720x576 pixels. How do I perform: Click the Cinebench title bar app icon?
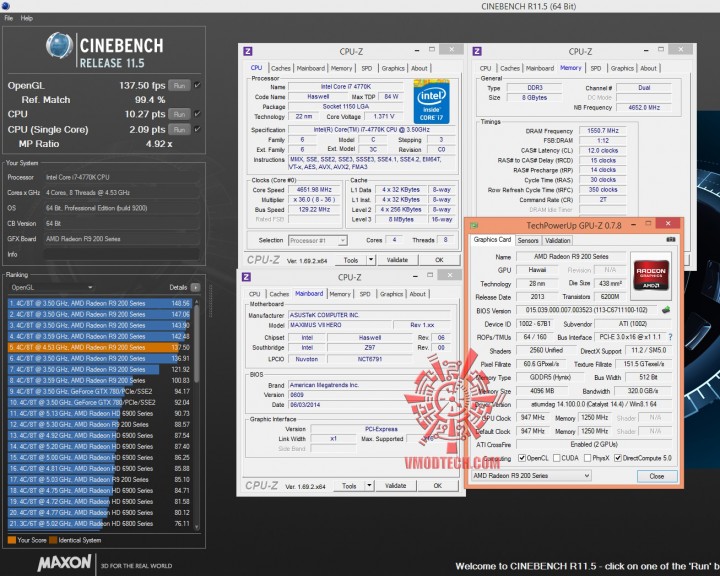click(x=5, y=6)
